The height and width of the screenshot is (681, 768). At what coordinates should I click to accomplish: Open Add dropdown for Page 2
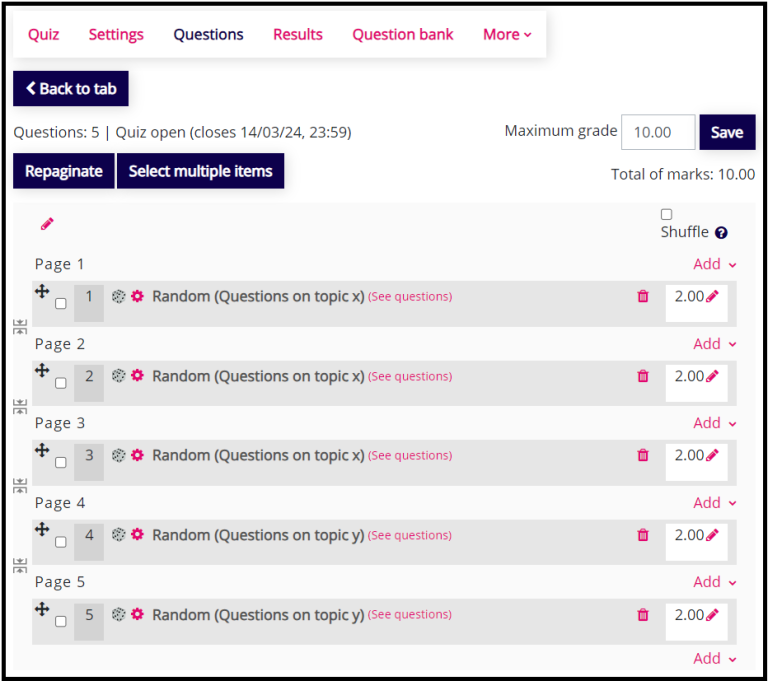(x=715, y=344)
